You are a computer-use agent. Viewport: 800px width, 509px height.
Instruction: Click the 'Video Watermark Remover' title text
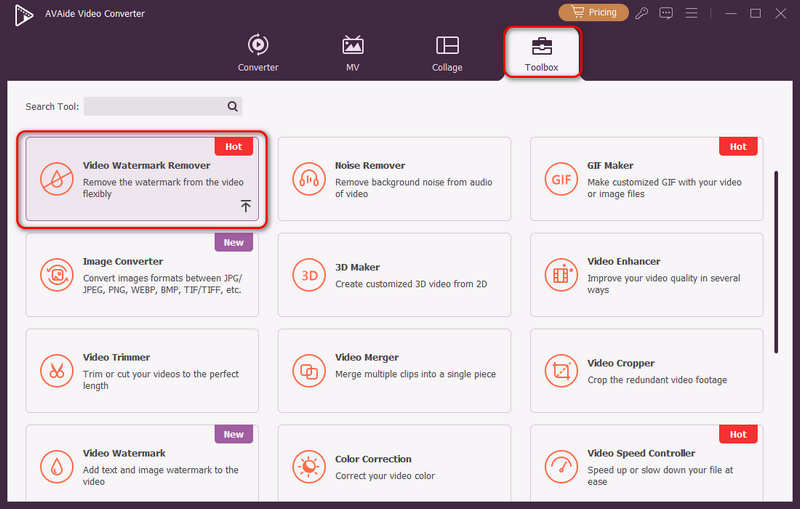[146, 165]
